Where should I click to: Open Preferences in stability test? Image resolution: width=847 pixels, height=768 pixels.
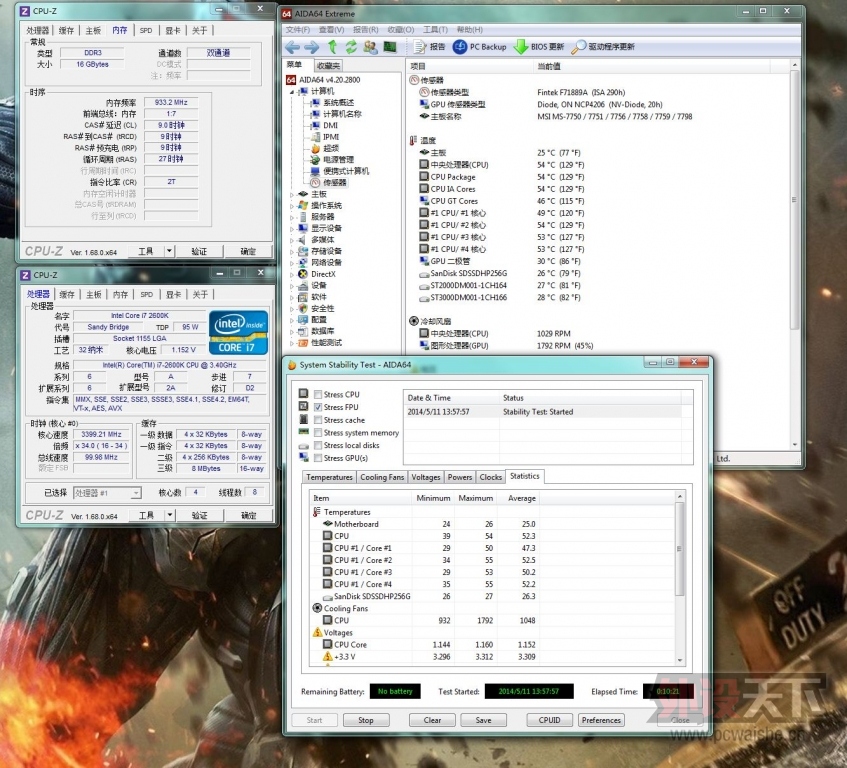click(x=601, y=720)
